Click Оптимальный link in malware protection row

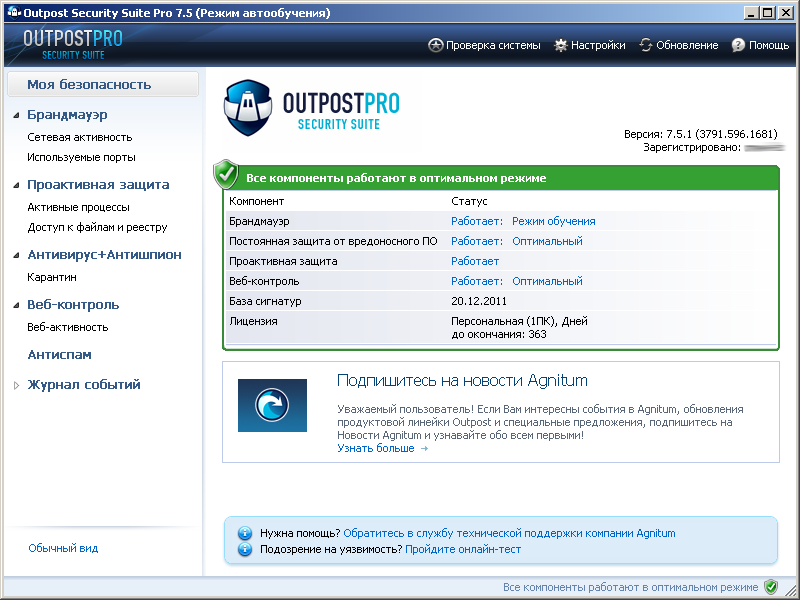pos(547,241)
